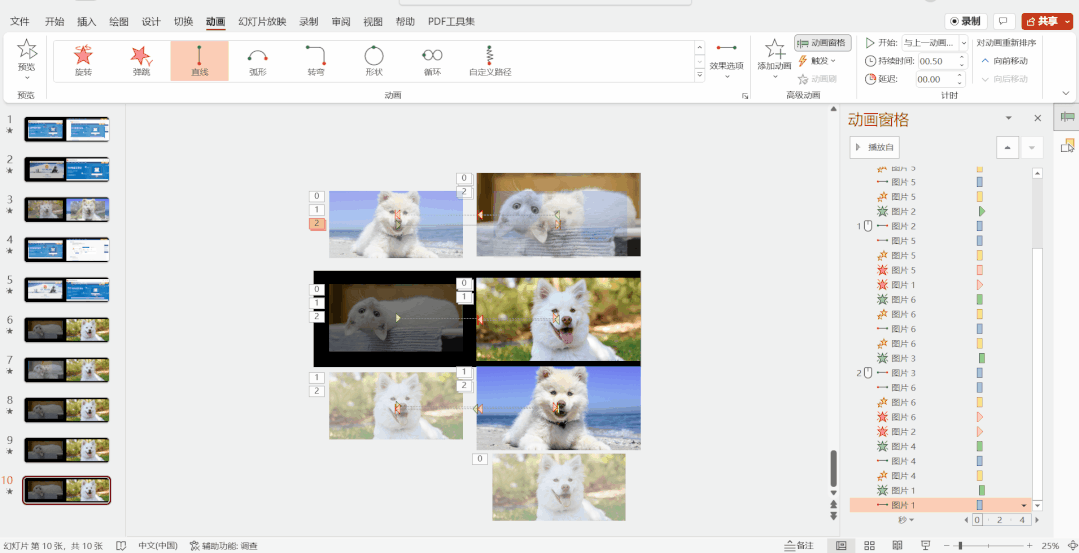Collapse the ribbon chevron

coord(1066,94)
